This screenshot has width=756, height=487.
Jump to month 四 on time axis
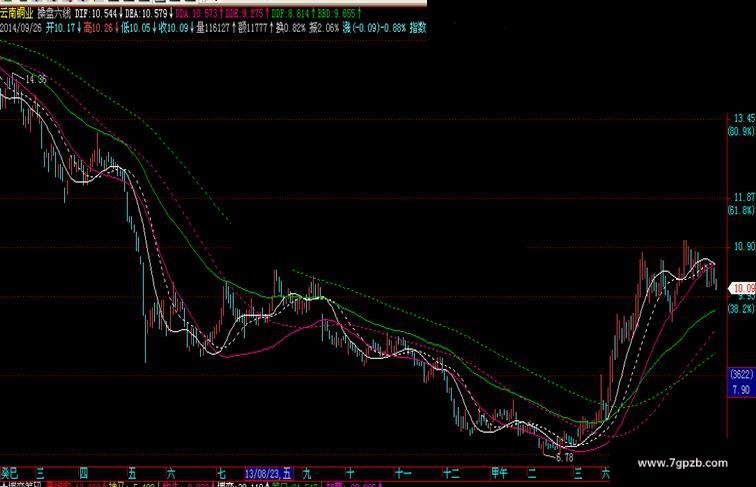(x=84, y=473)
